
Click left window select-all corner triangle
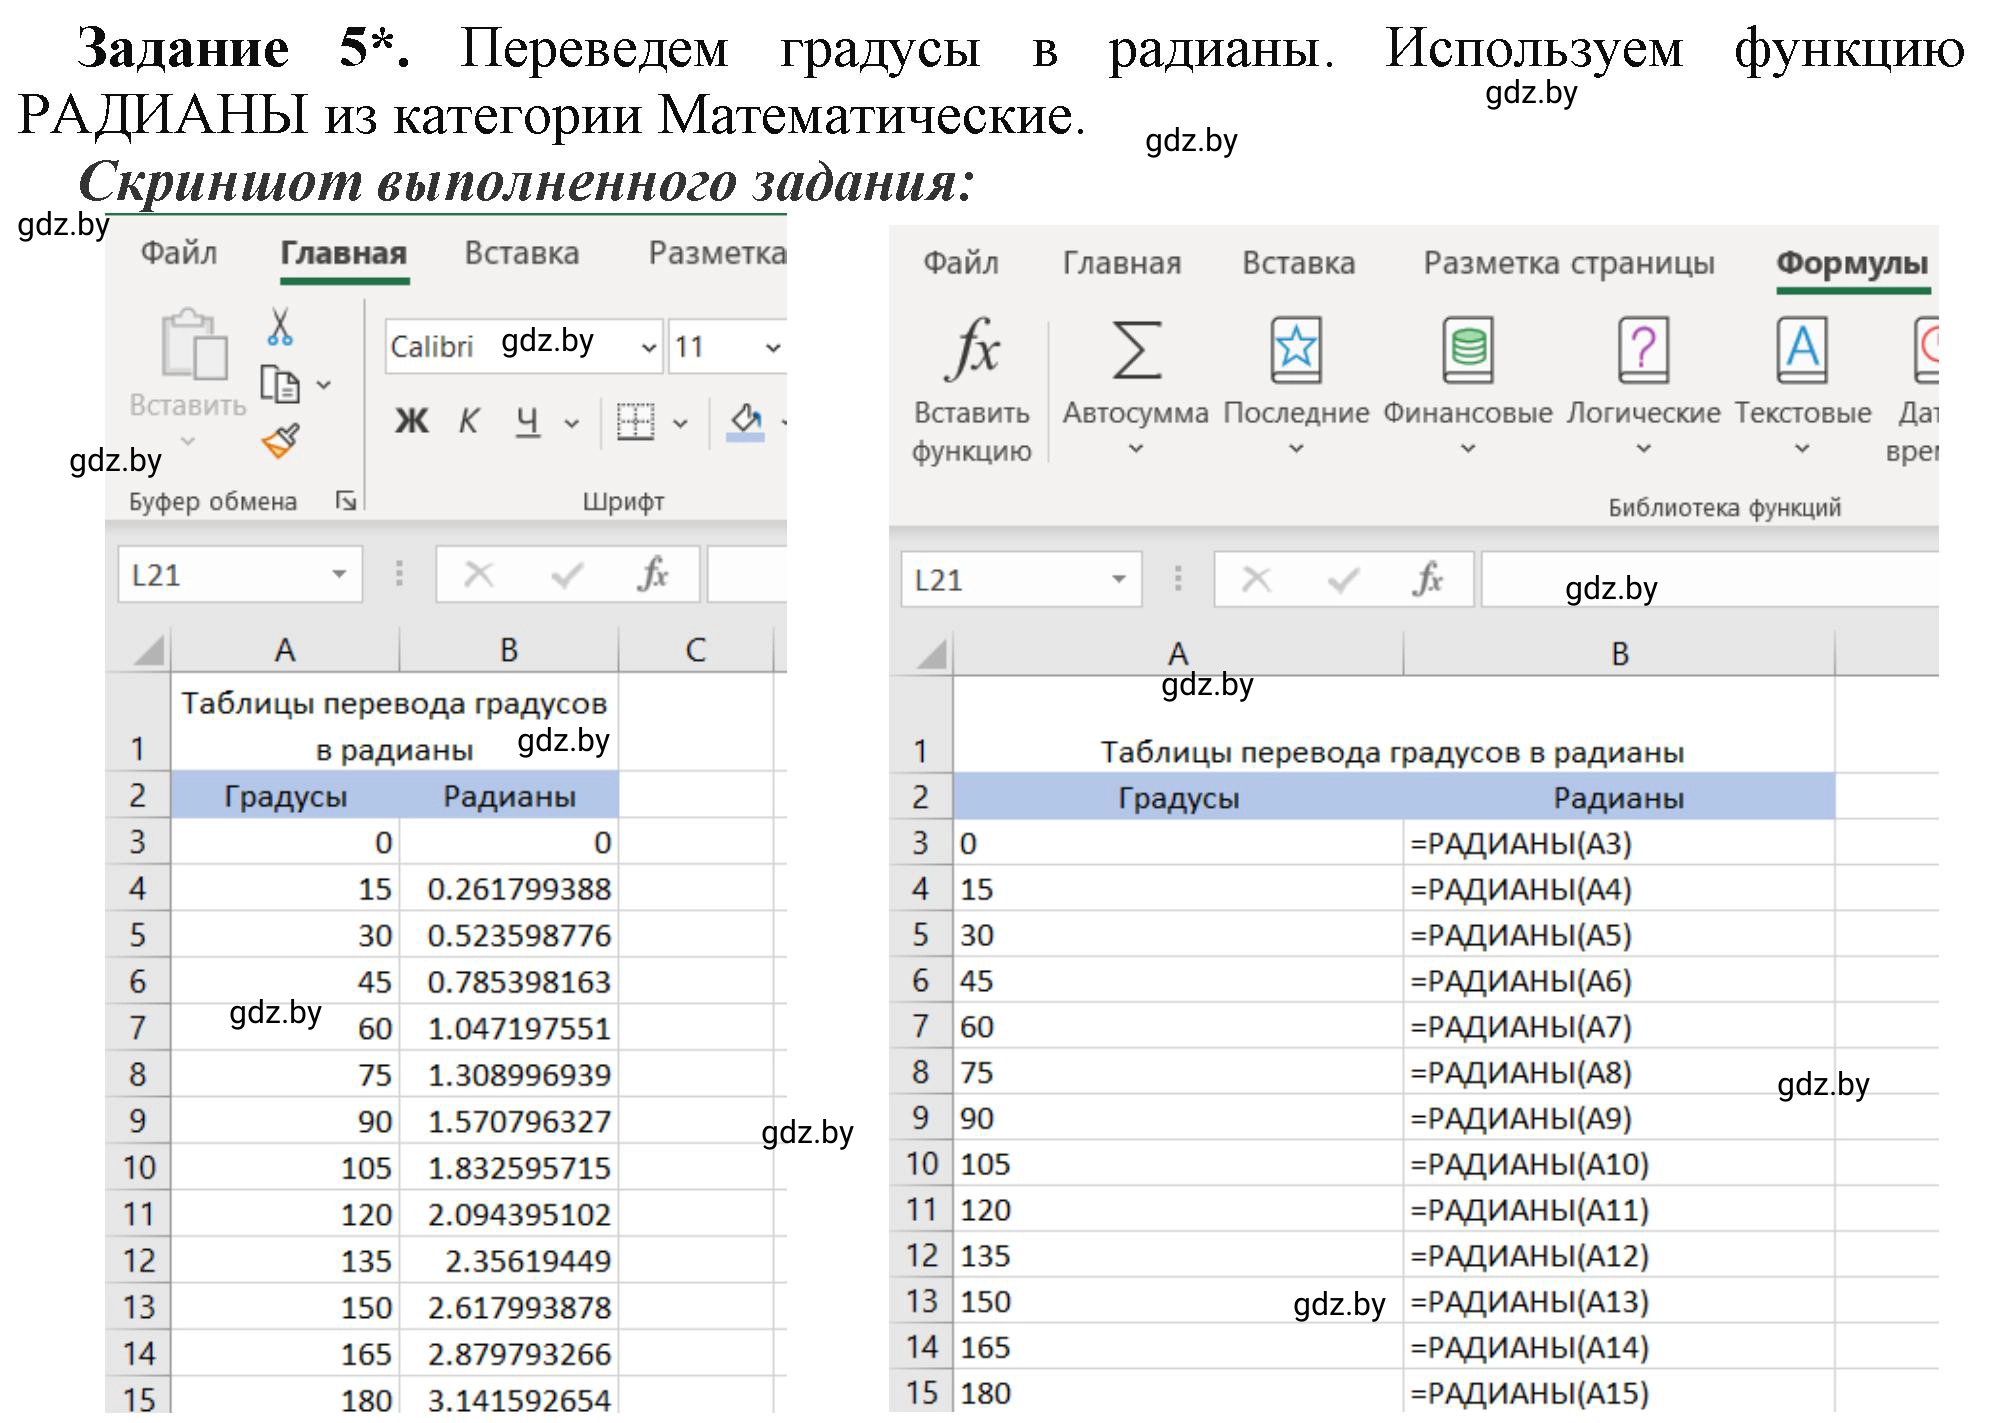pyautogui.click(x=147, y=650)
